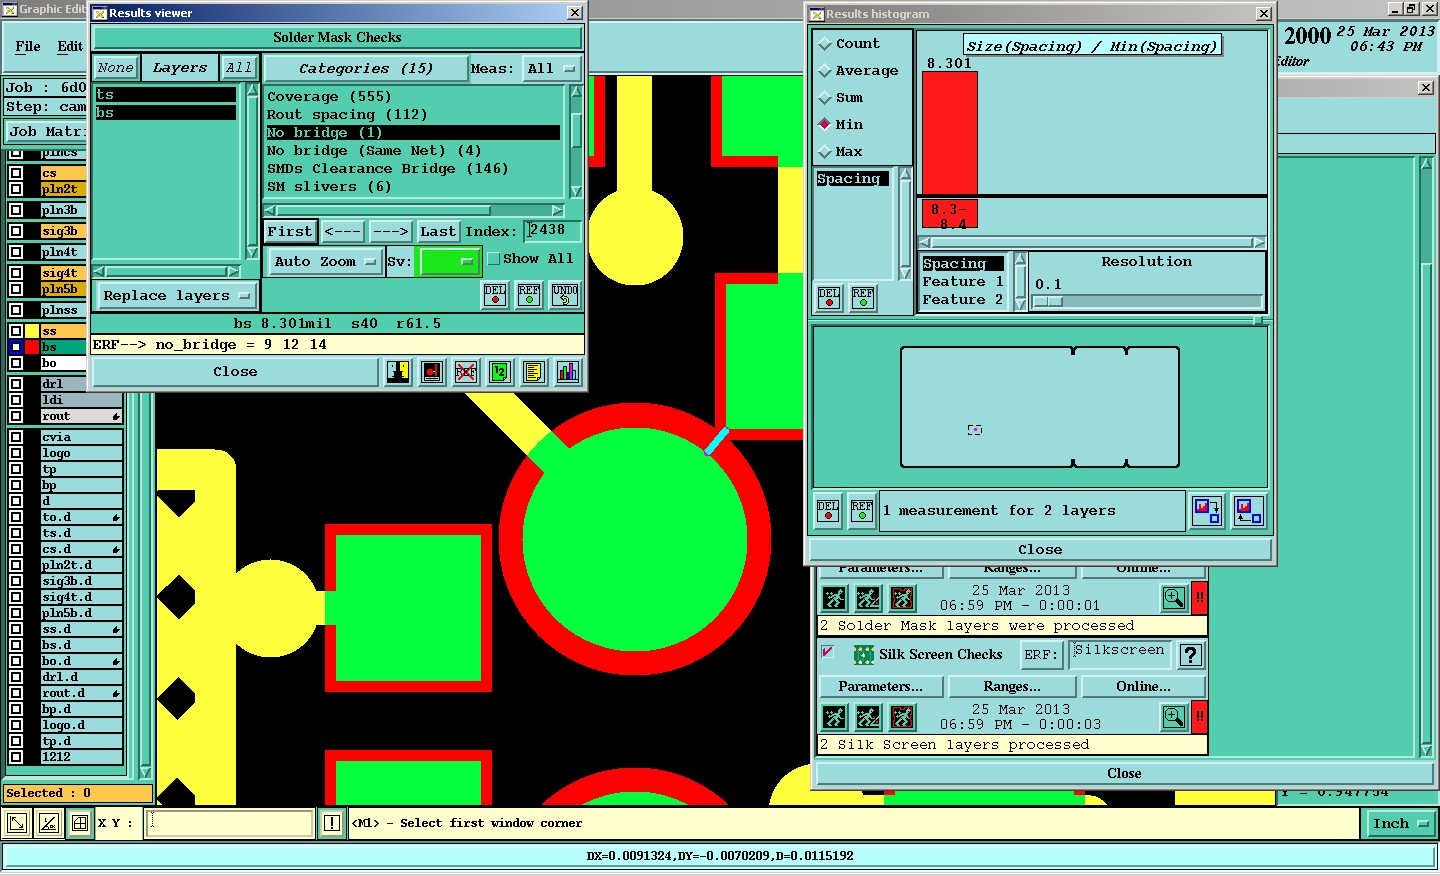Click Close in Results viewer

click(235, 372)
